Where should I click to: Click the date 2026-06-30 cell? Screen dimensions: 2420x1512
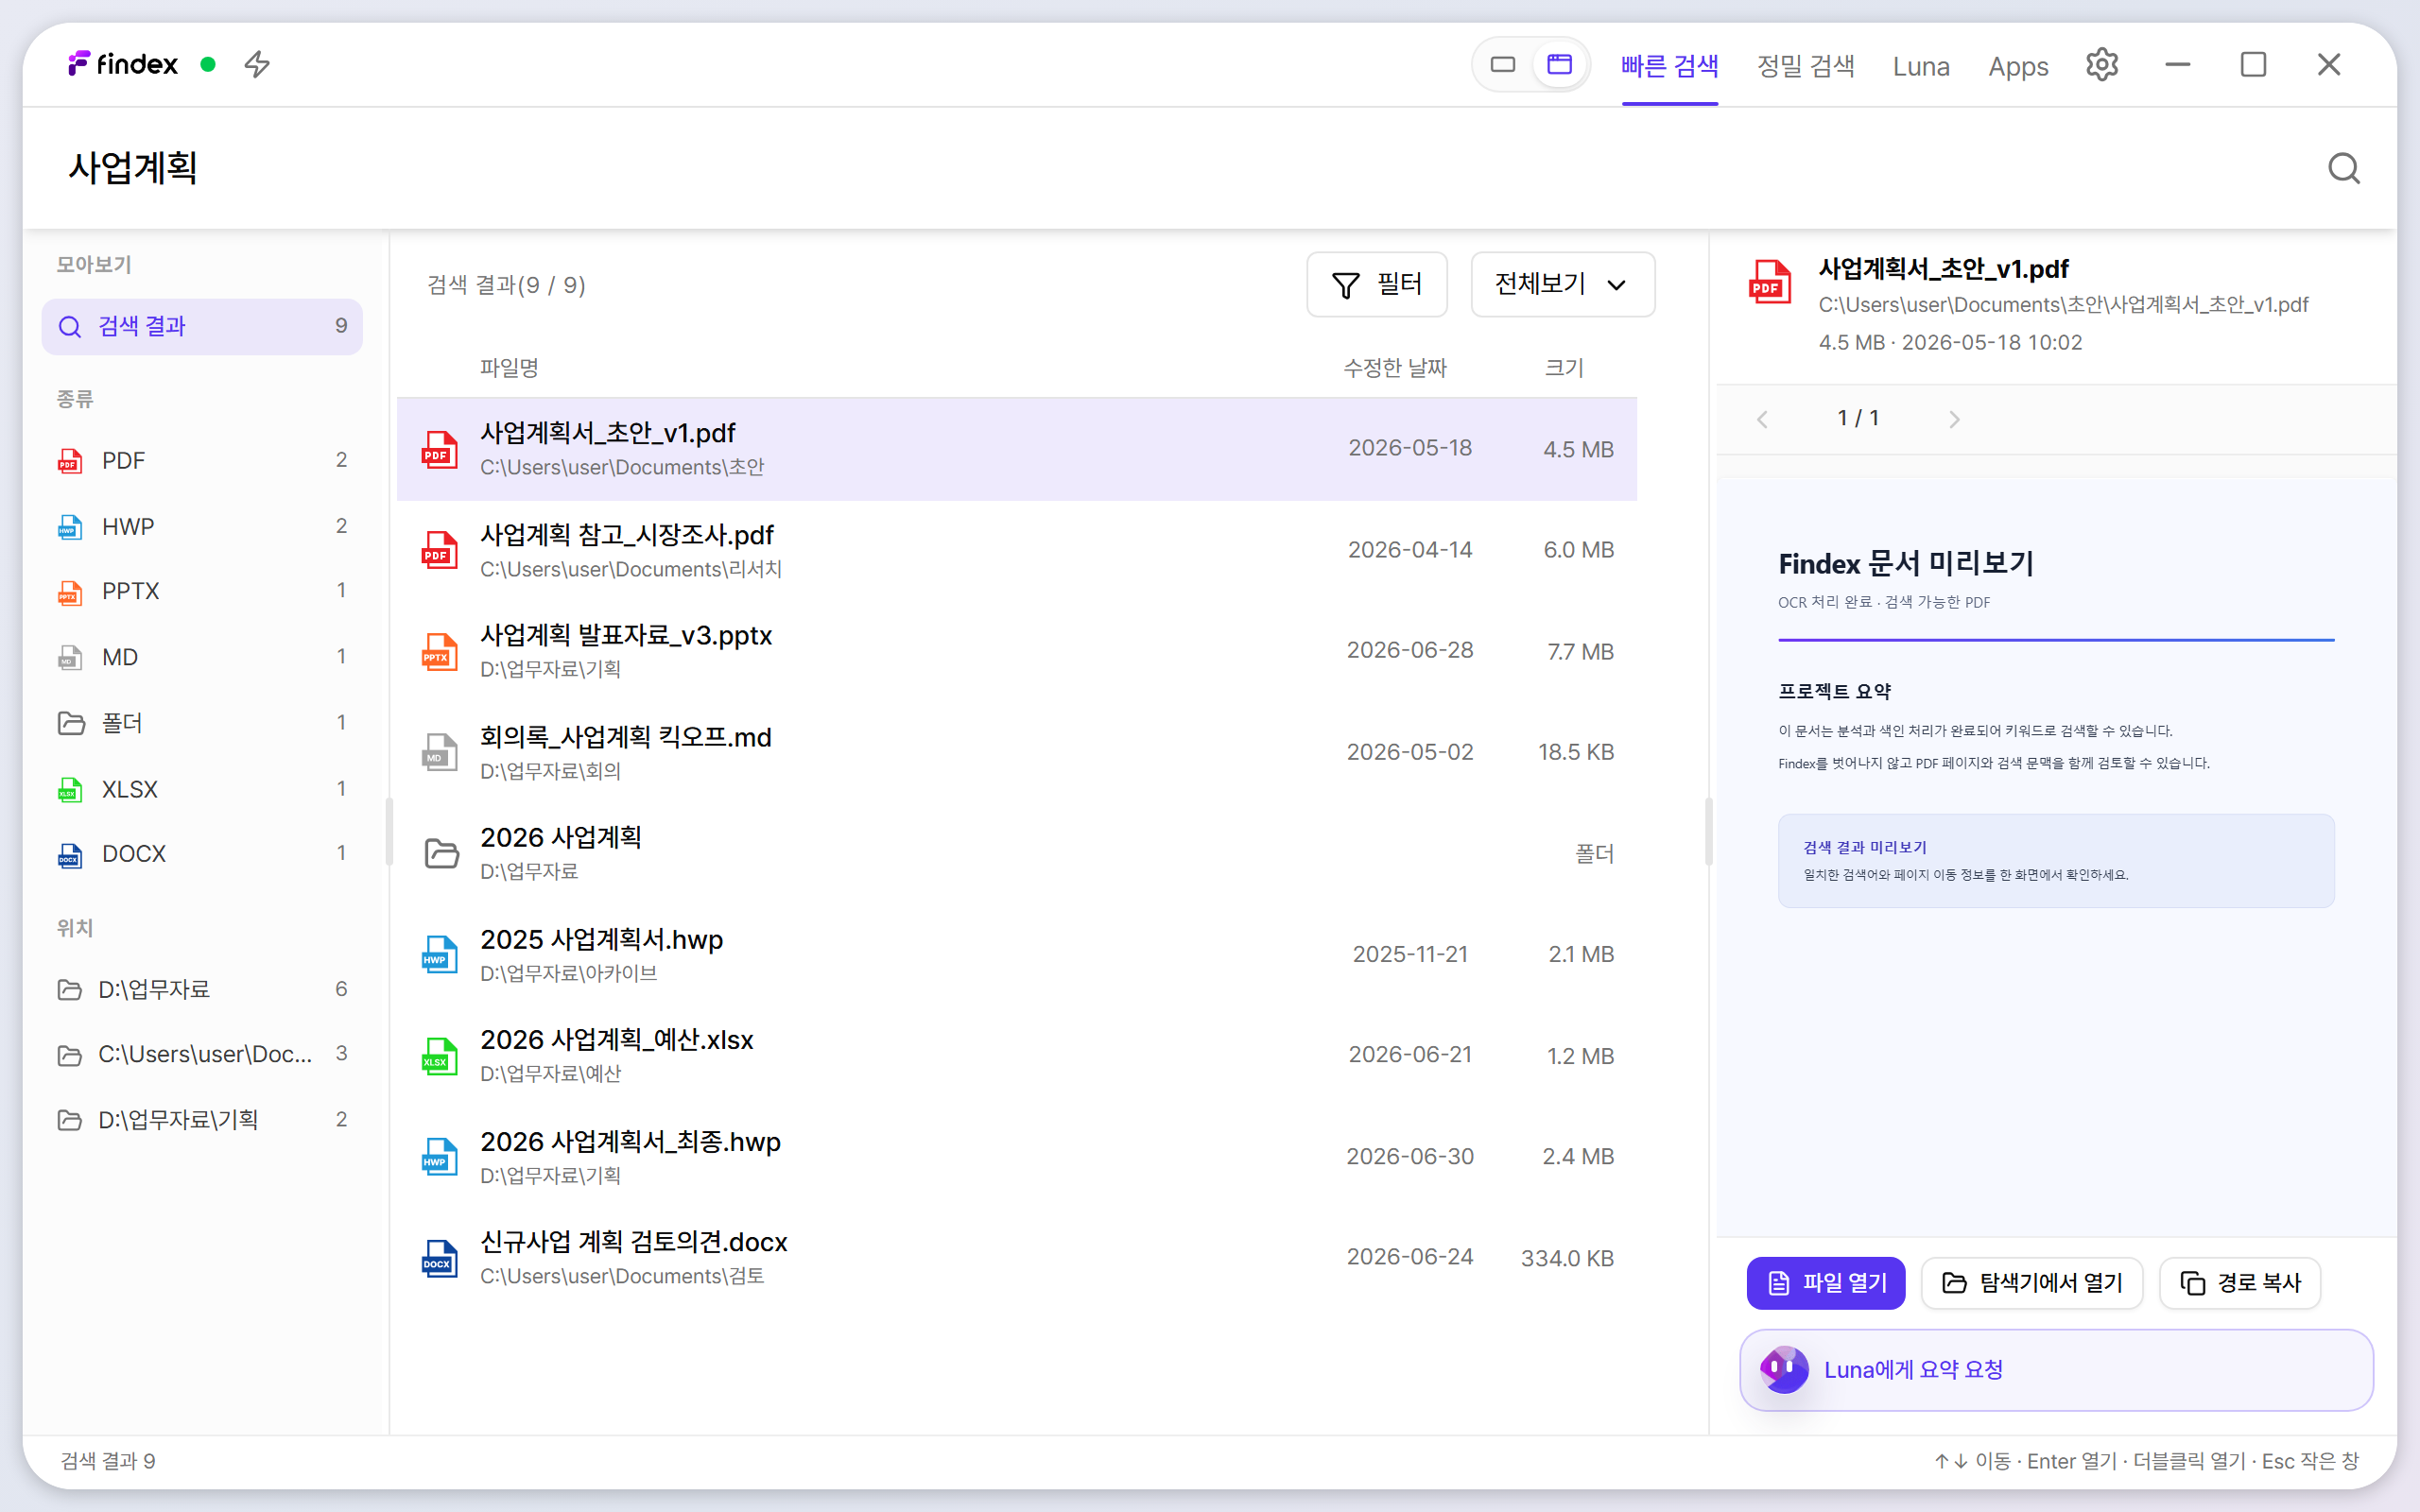(1410, 1156)
